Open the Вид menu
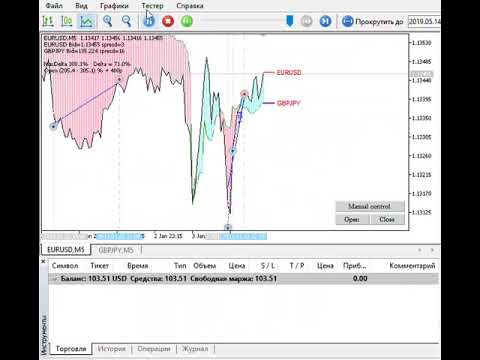The image size is (480, 360). [x=81, y=6]
